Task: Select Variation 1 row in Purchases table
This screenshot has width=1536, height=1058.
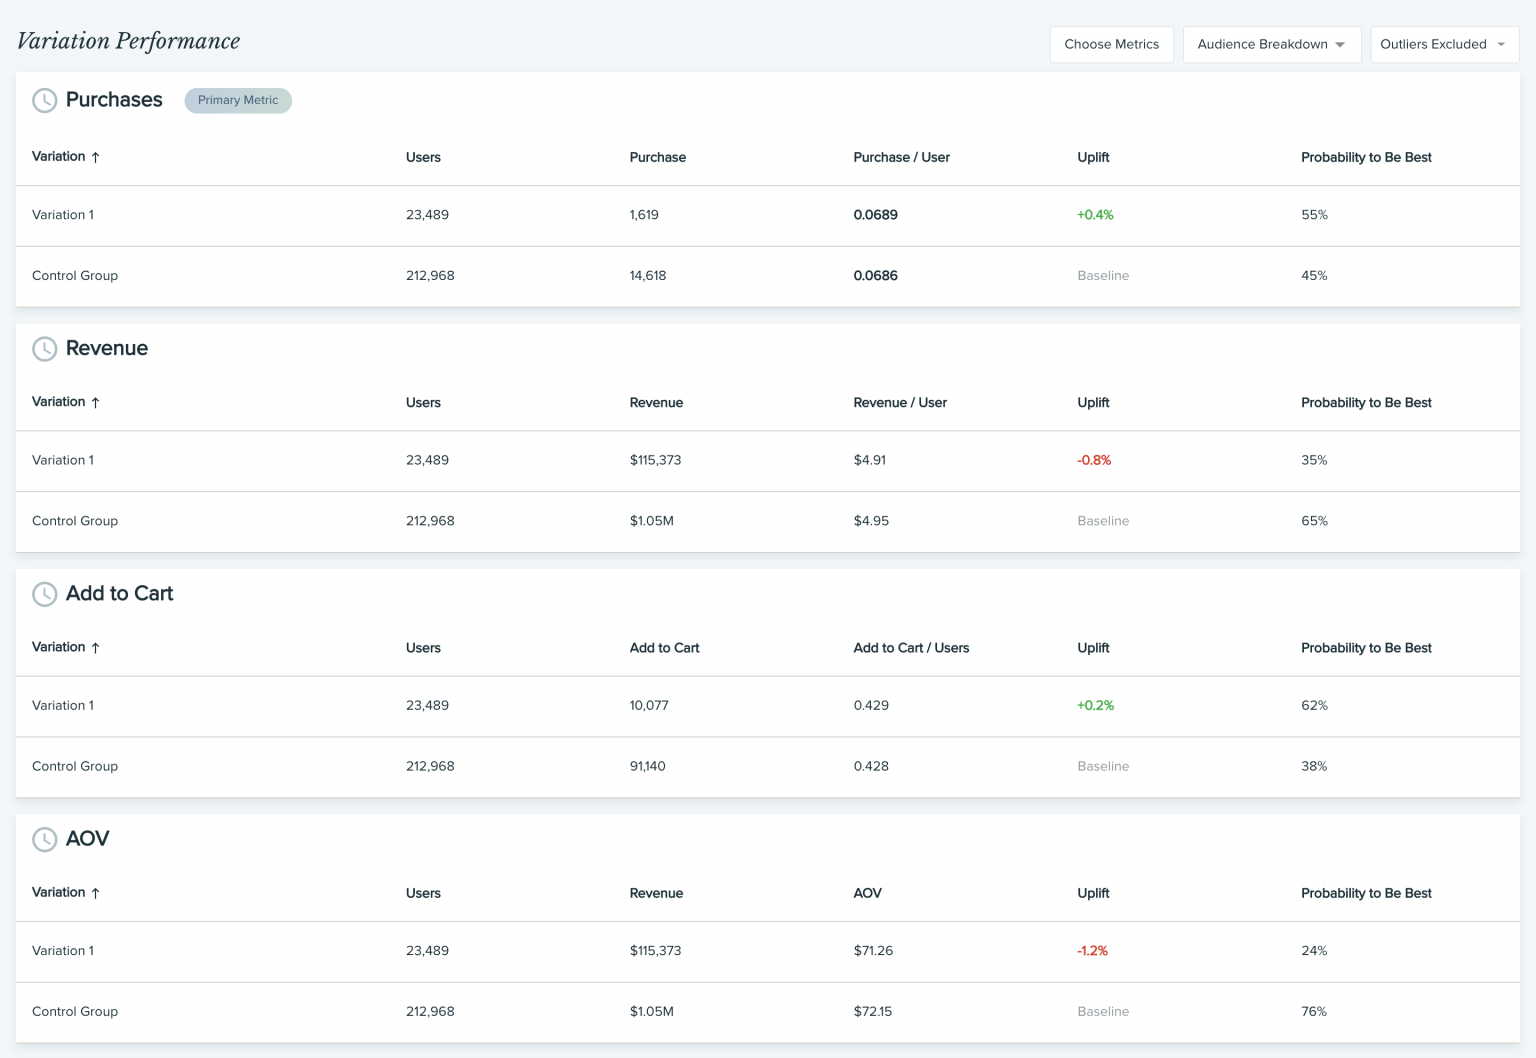Action: point(63,215)
